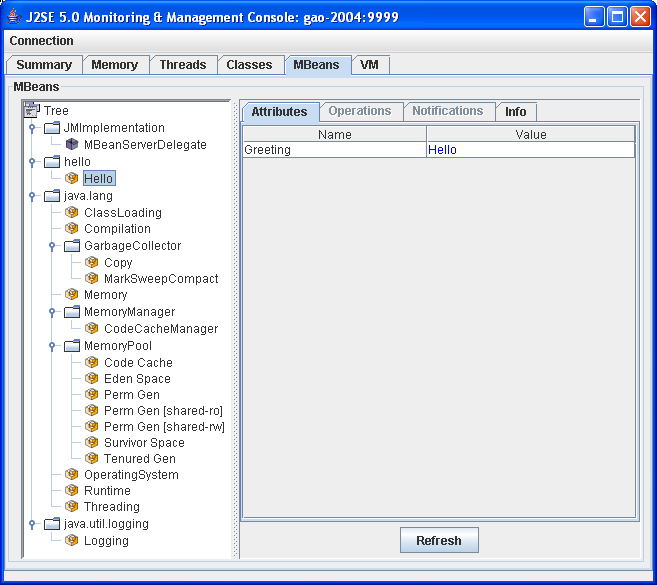
Task: Click the Runtime bean icon
Action: [72, 490]
